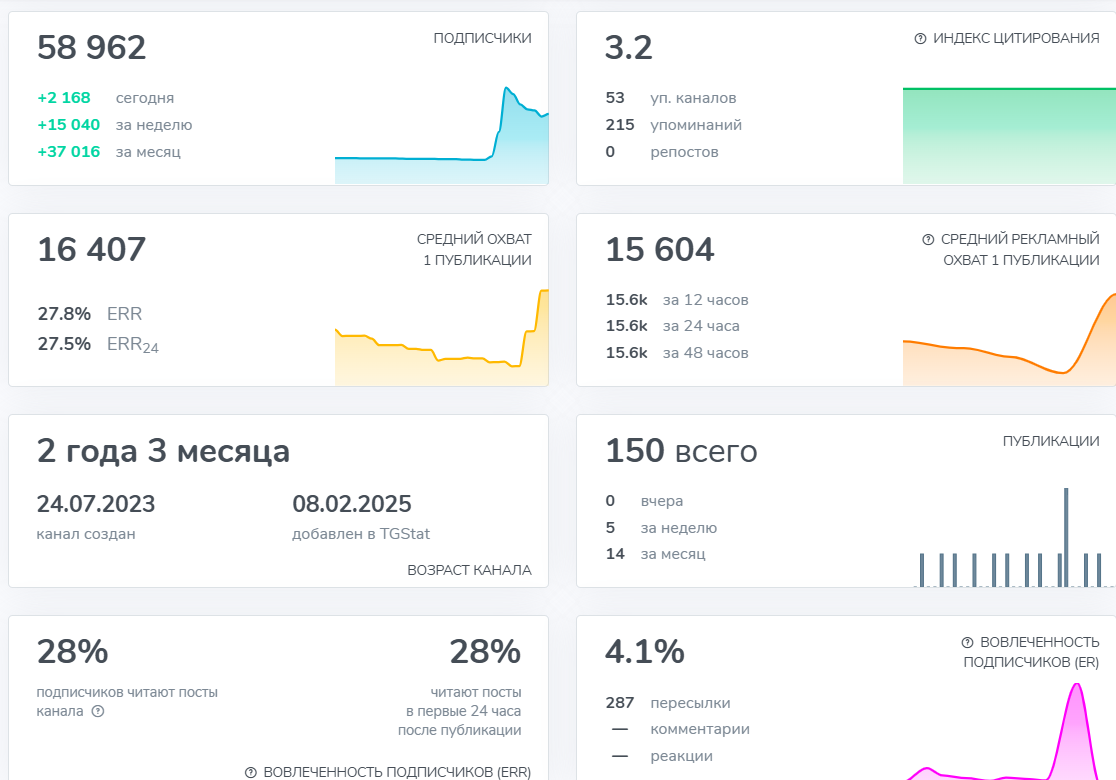Click question icon after 'подписчиков читают посты канала'
This screenshot has height=780, width=1116.
[98, 712]
